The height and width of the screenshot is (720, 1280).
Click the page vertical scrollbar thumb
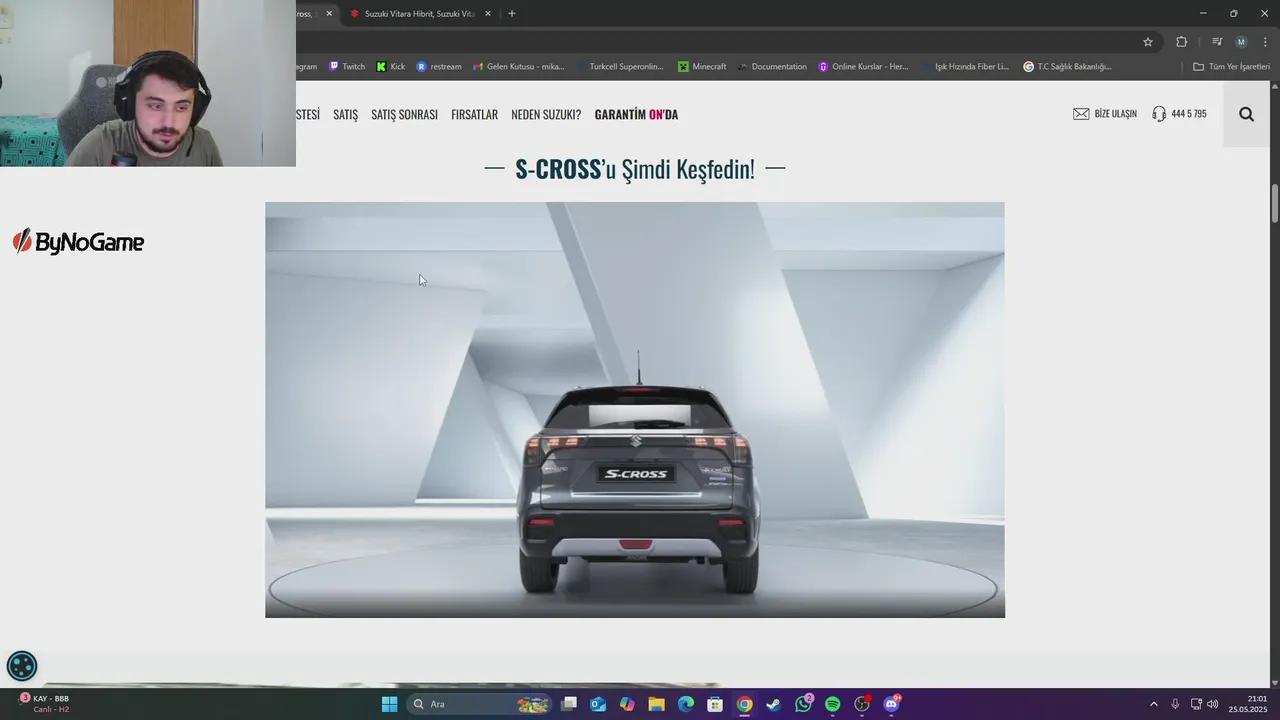point(1275,204)
